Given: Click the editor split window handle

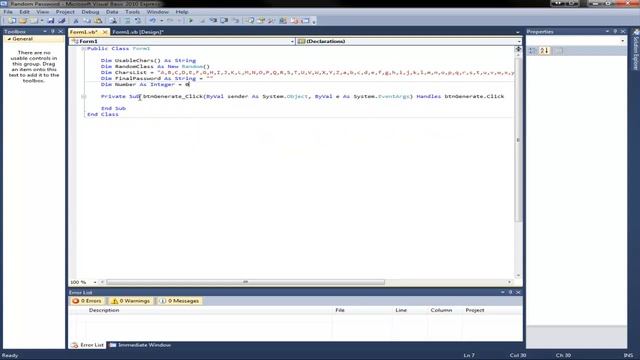Looking at the screenshot, I should coord(518,49).
